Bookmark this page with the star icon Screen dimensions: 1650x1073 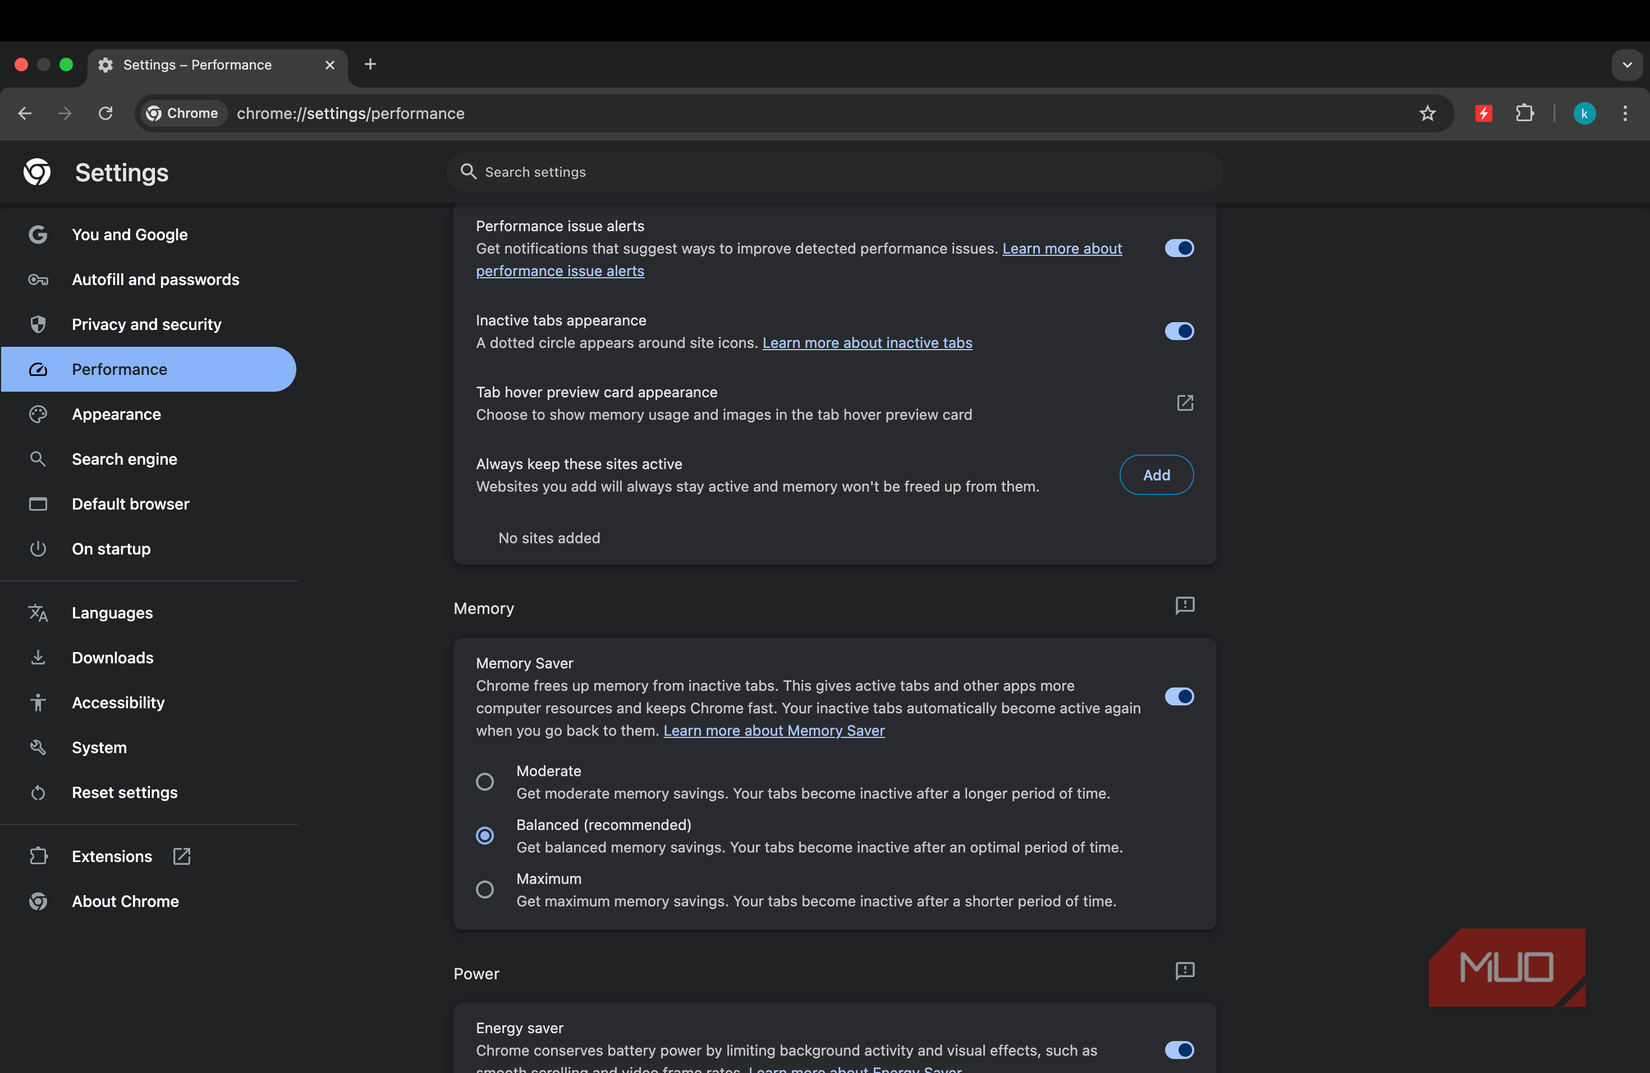(1427, 114)
